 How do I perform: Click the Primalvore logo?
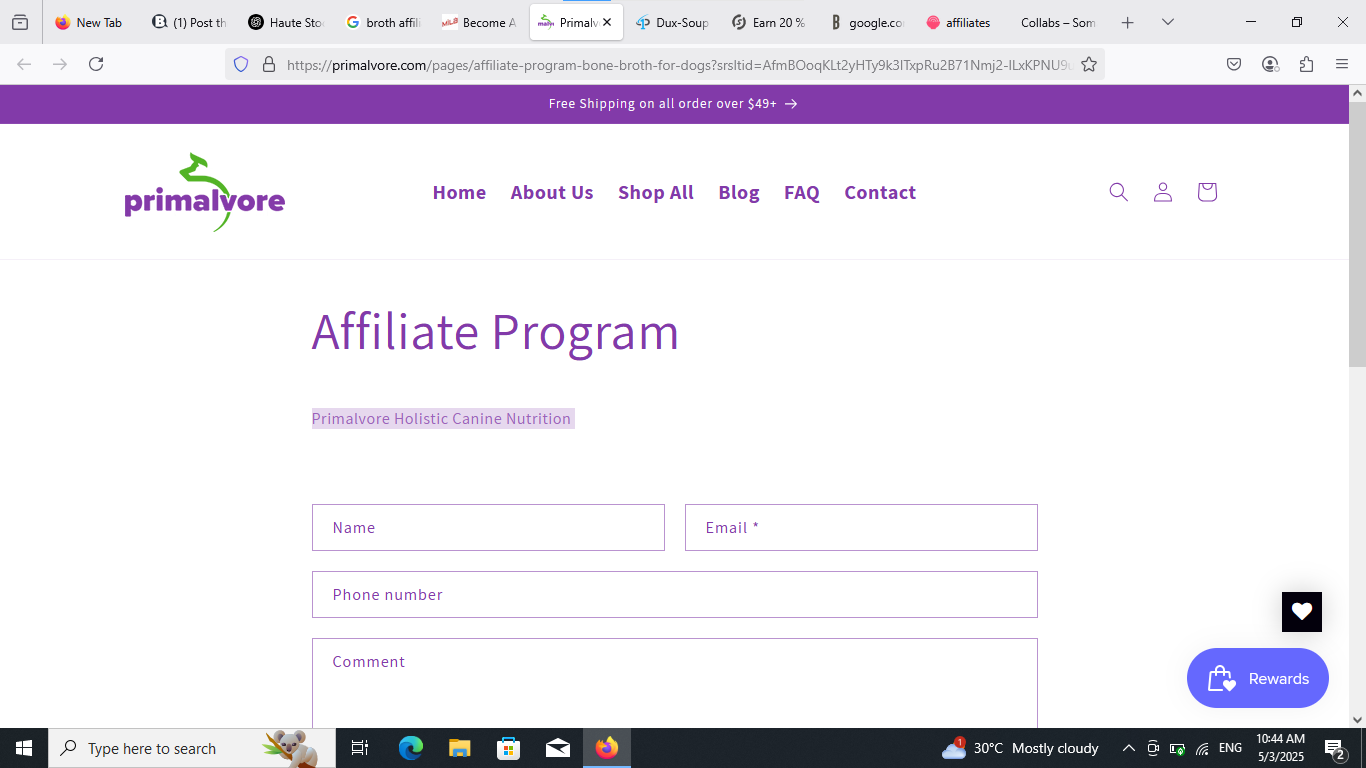205,192
